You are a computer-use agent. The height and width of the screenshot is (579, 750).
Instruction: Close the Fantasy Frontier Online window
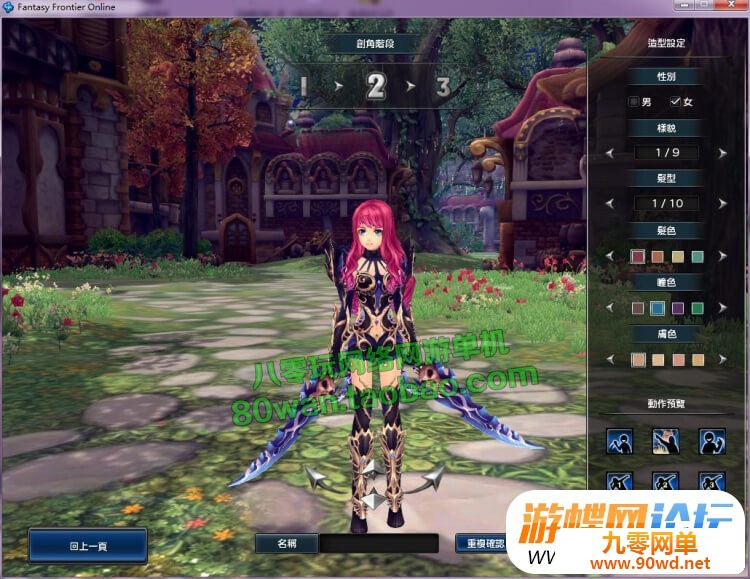(x=731, y=5)
